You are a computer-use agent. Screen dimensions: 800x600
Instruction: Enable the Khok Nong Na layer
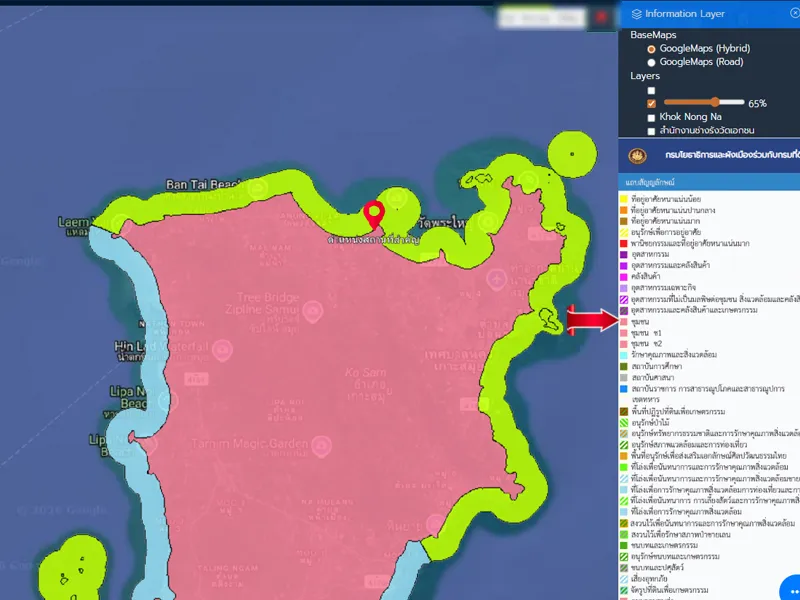point(651,117)
